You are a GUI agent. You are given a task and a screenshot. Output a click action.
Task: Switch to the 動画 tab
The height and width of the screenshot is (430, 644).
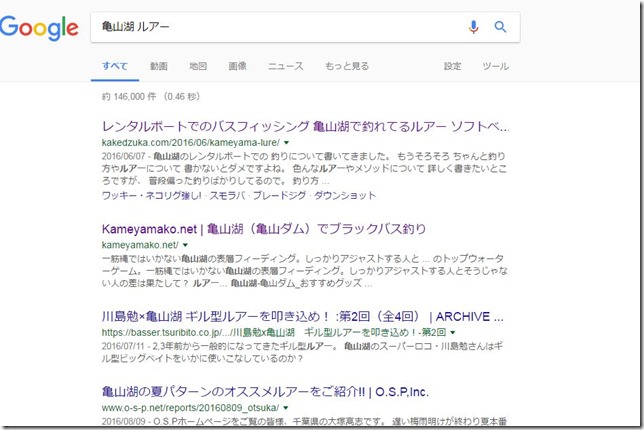coord(159,66)
